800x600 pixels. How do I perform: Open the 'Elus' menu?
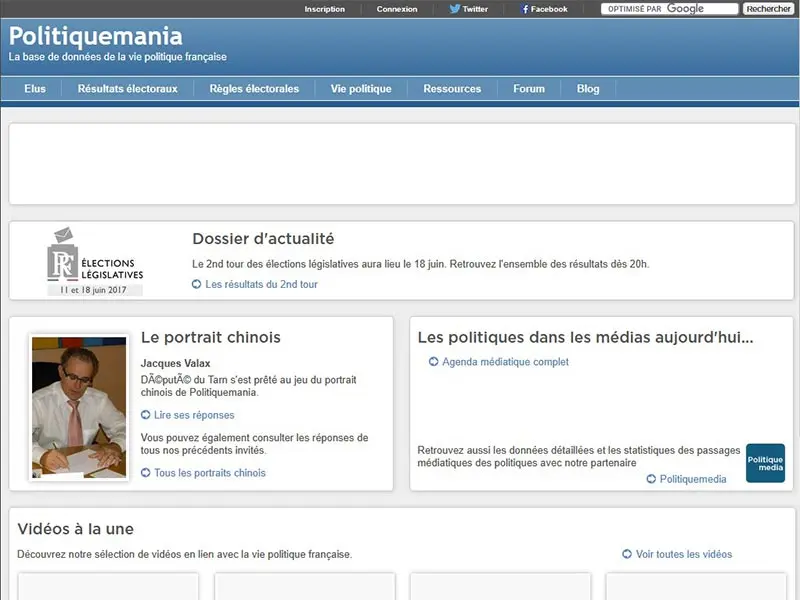35,88
